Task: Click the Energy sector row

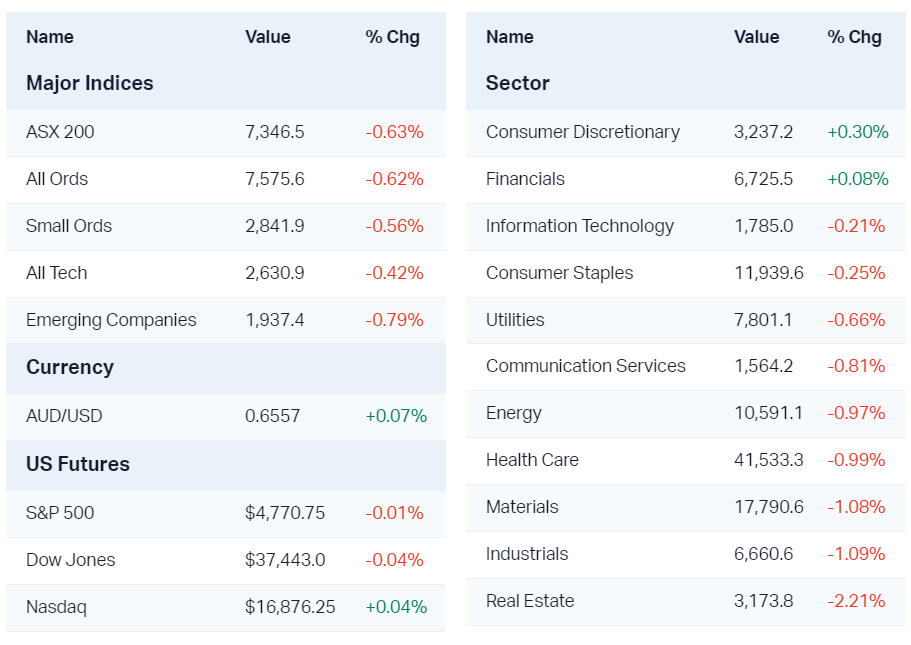Action: [x=513, y=413]
